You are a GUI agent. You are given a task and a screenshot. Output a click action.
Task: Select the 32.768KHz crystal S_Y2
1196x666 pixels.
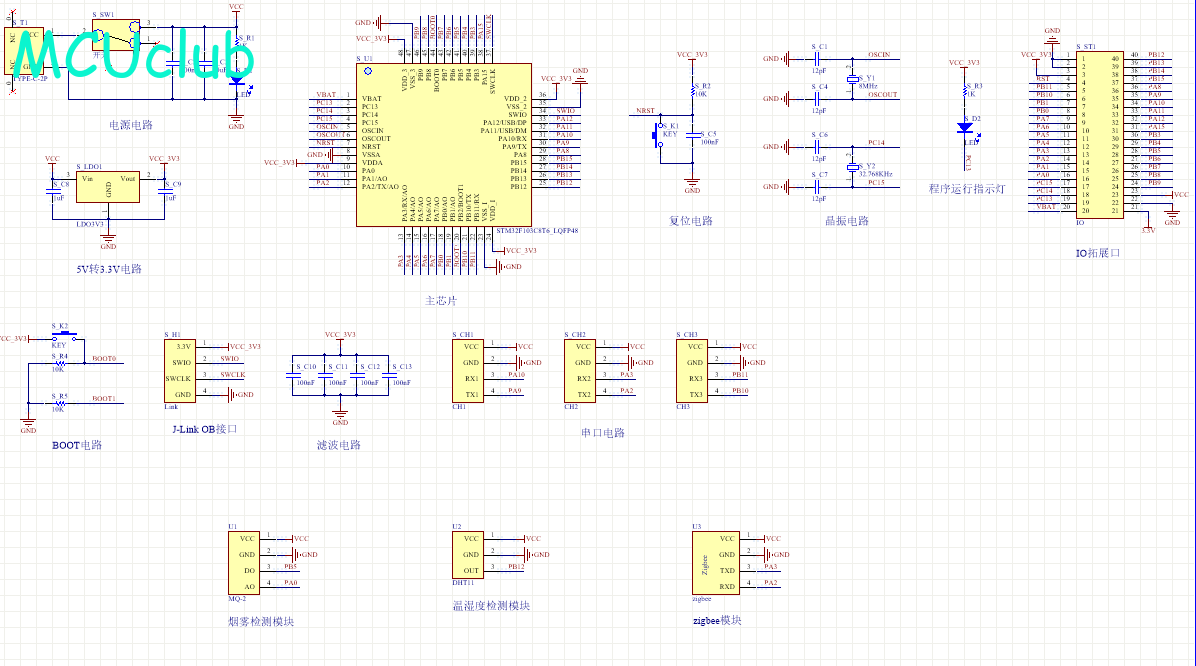(853, 167)
